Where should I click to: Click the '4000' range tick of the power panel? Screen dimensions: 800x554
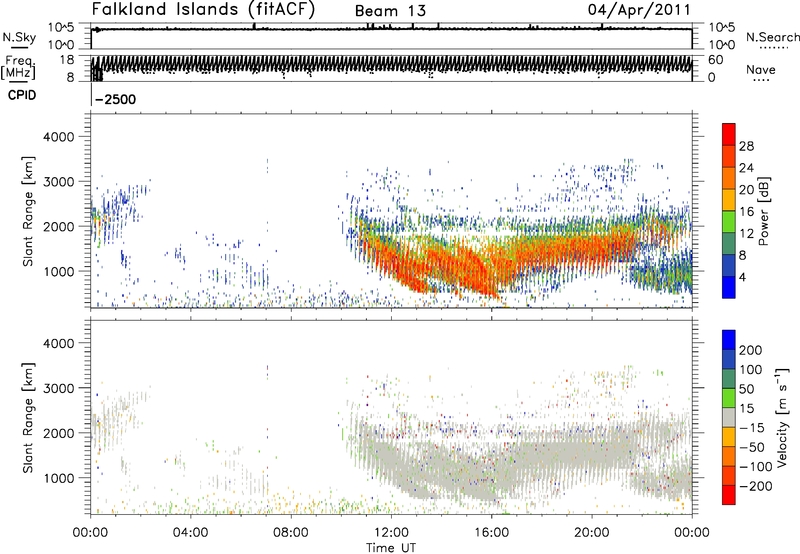59,137
